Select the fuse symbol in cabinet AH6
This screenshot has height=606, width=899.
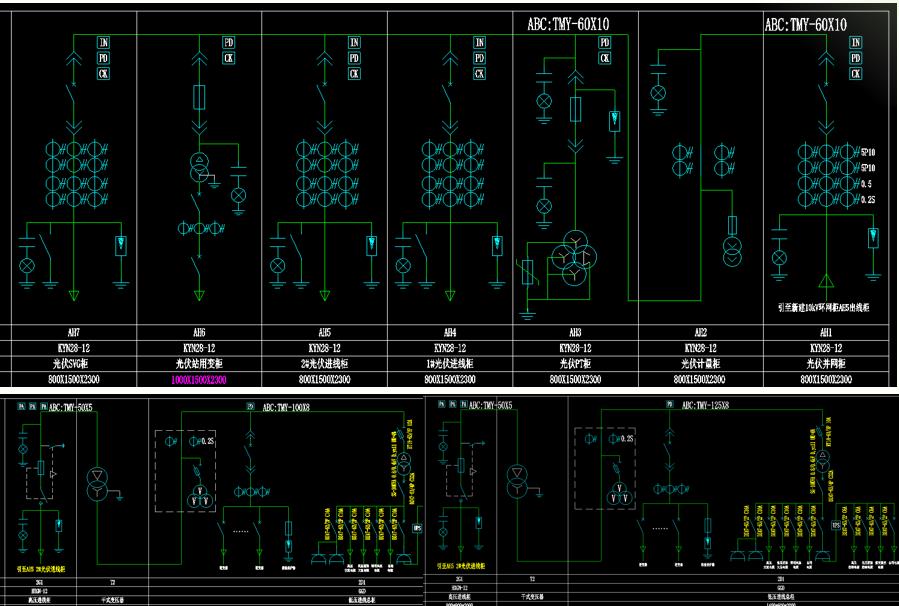tap(198, 98)
